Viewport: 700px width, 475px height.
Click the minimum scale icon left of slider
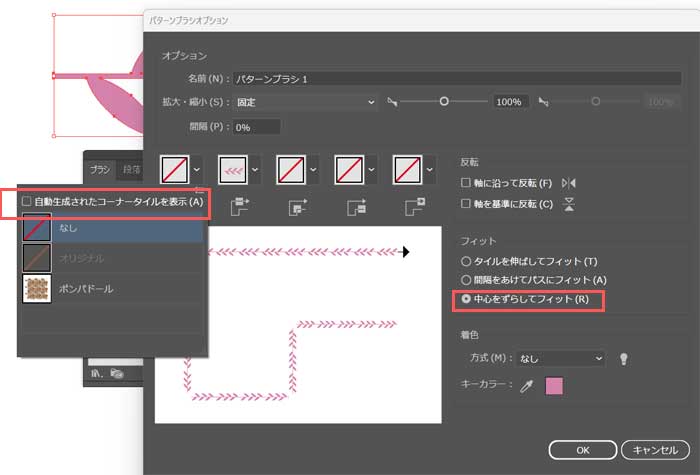click(392, 102)
